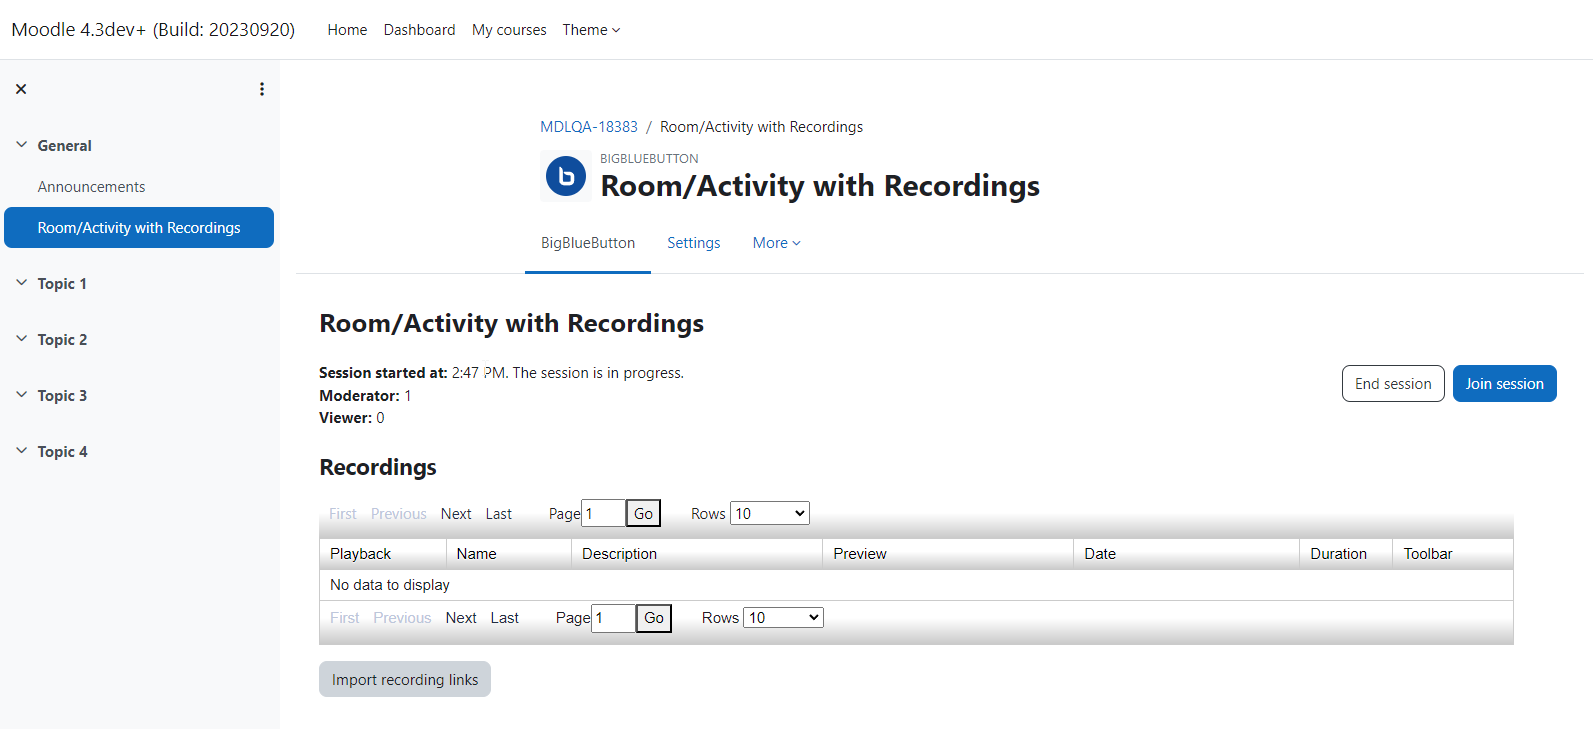Expand the Topic 2 chevron
Screen dimensions: 1593x729
21,339
